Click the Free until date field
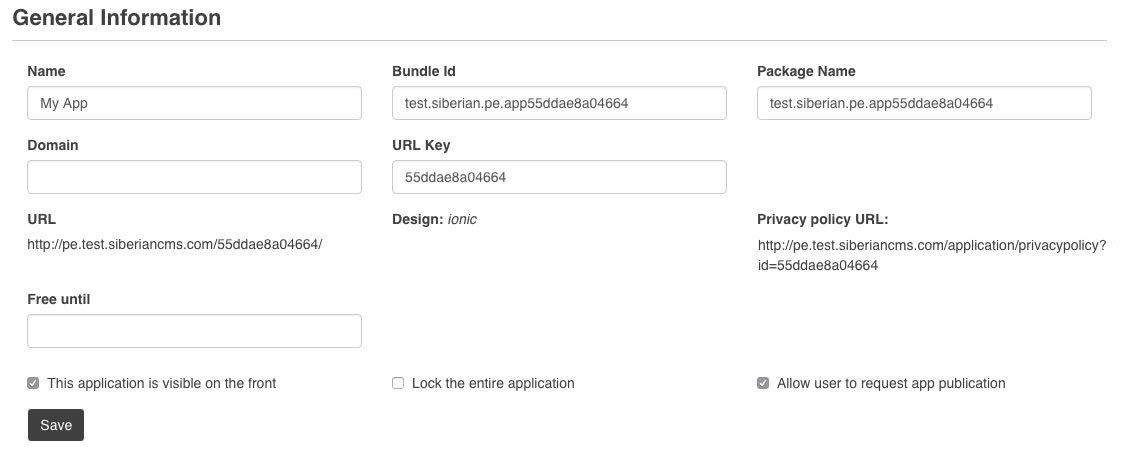The image size is (1132, 462). pos(194,331)
